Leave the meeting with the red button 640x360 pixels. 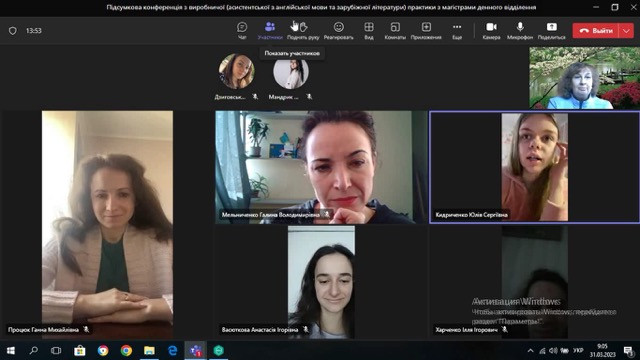pyautogui.click(x=596, y=31)
